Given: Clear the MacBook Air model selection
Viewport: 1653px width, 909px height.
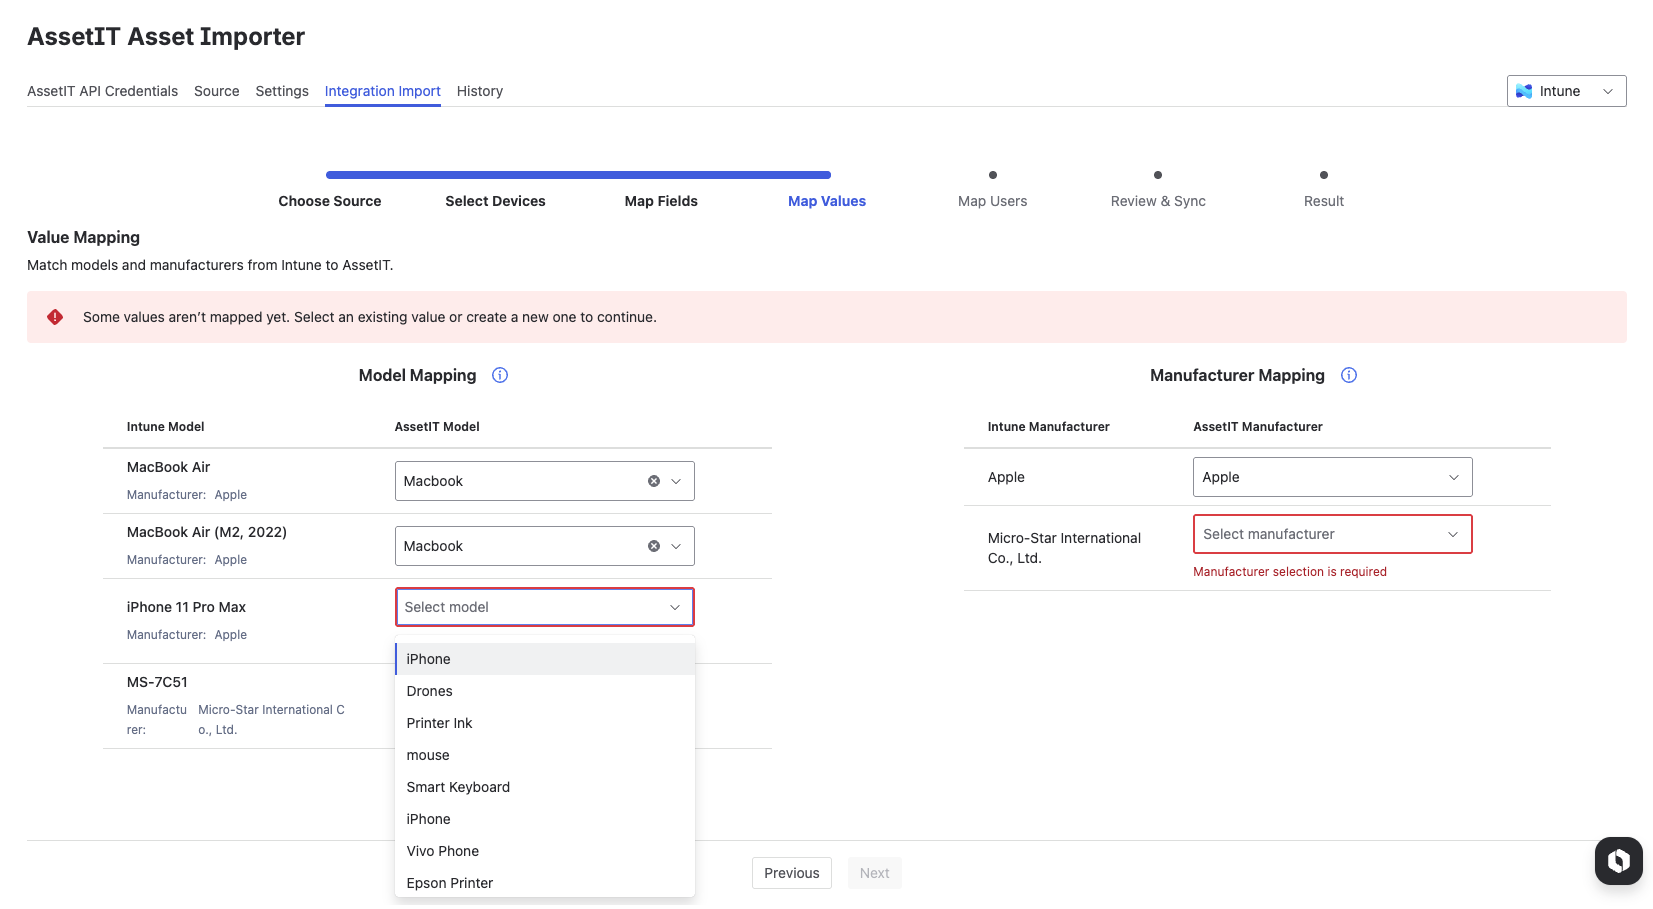Looking at the screenshot, I should point(654,481).
